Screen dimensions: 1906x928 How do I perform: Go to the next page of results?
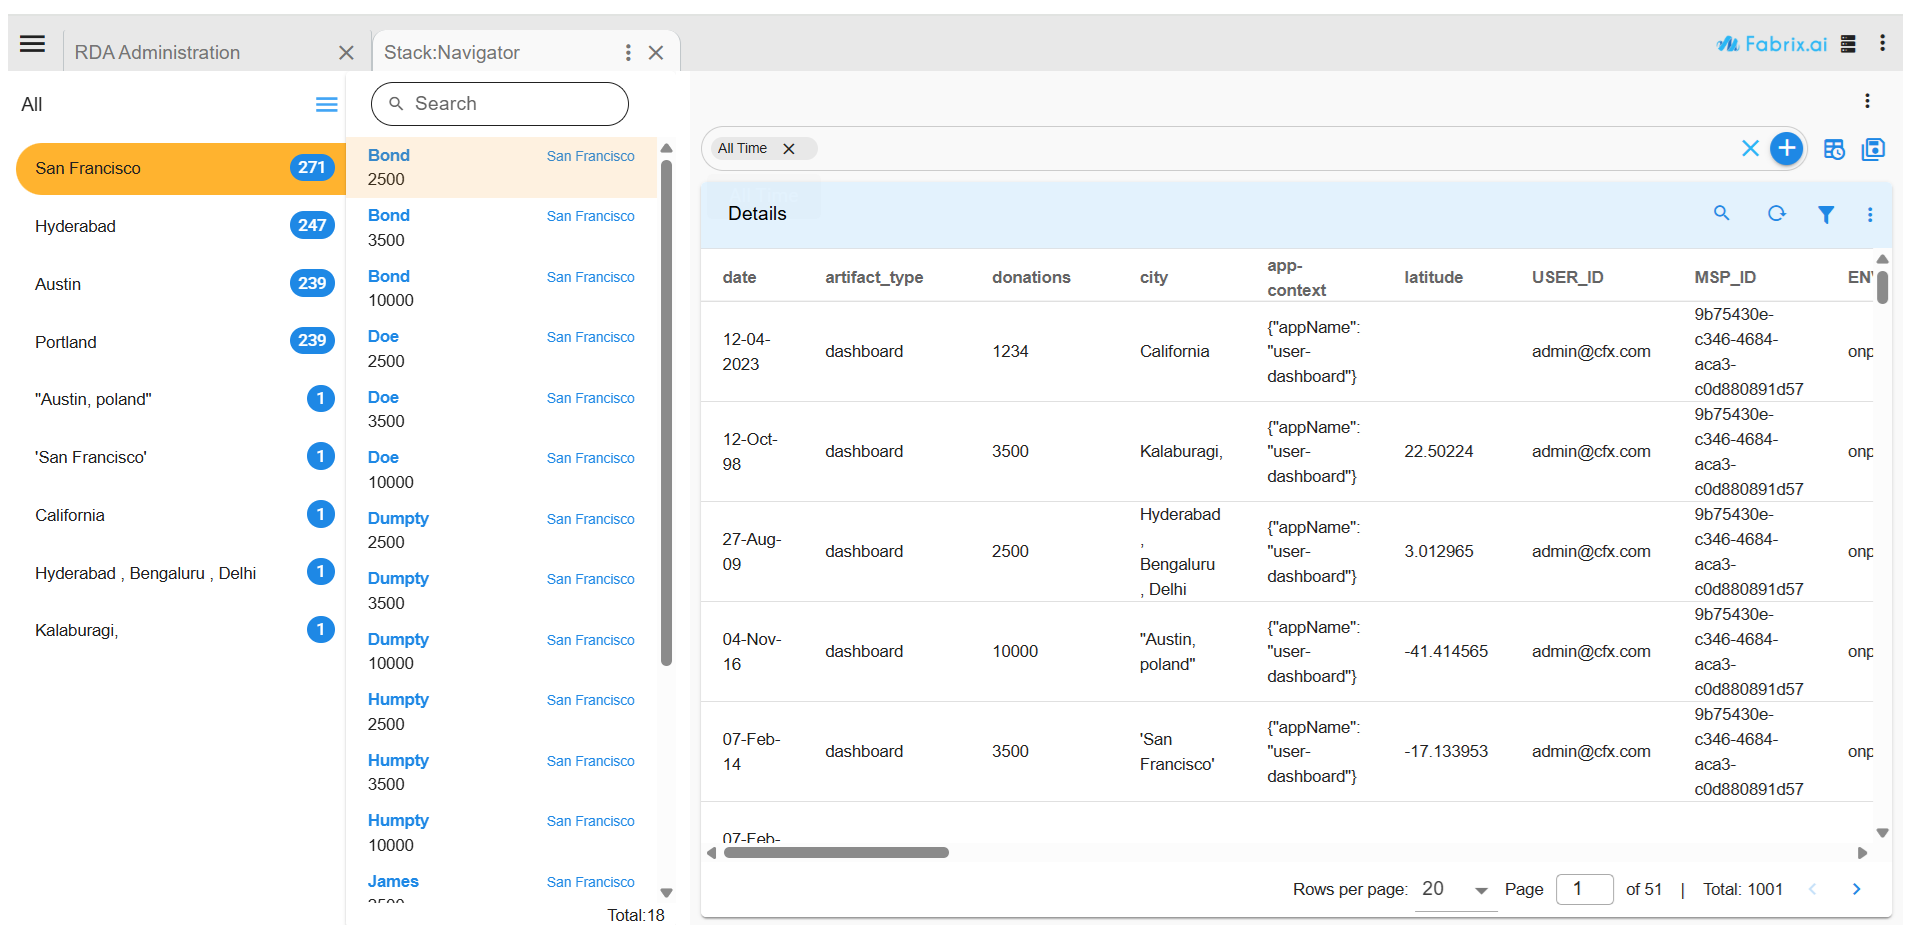point(1856,889)
